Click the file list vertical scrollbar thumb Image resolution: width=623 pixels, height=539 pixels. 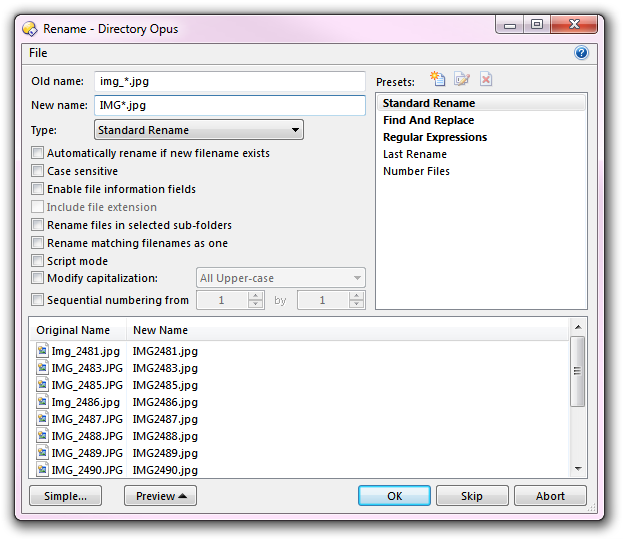tap(577, 371)
